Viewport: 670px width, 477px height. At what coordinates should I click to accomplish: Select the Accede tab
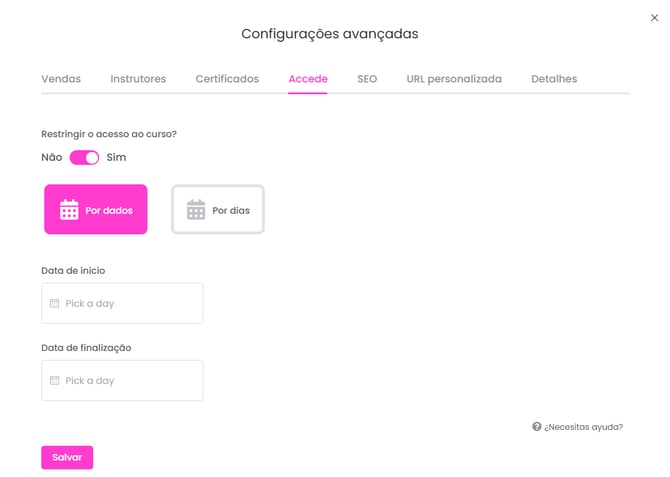[308, 79]
